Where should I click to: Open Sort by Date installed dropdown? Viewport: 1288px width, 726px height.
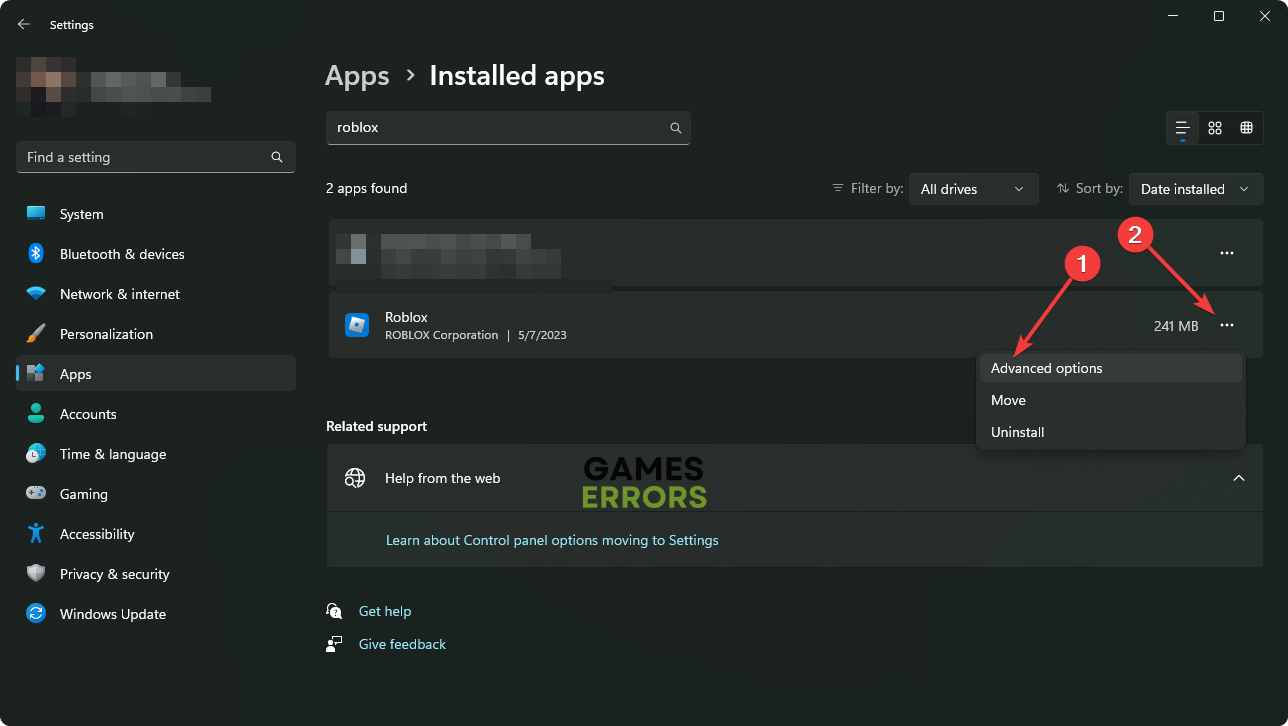pyautogui.click(x=1195, y=189)
